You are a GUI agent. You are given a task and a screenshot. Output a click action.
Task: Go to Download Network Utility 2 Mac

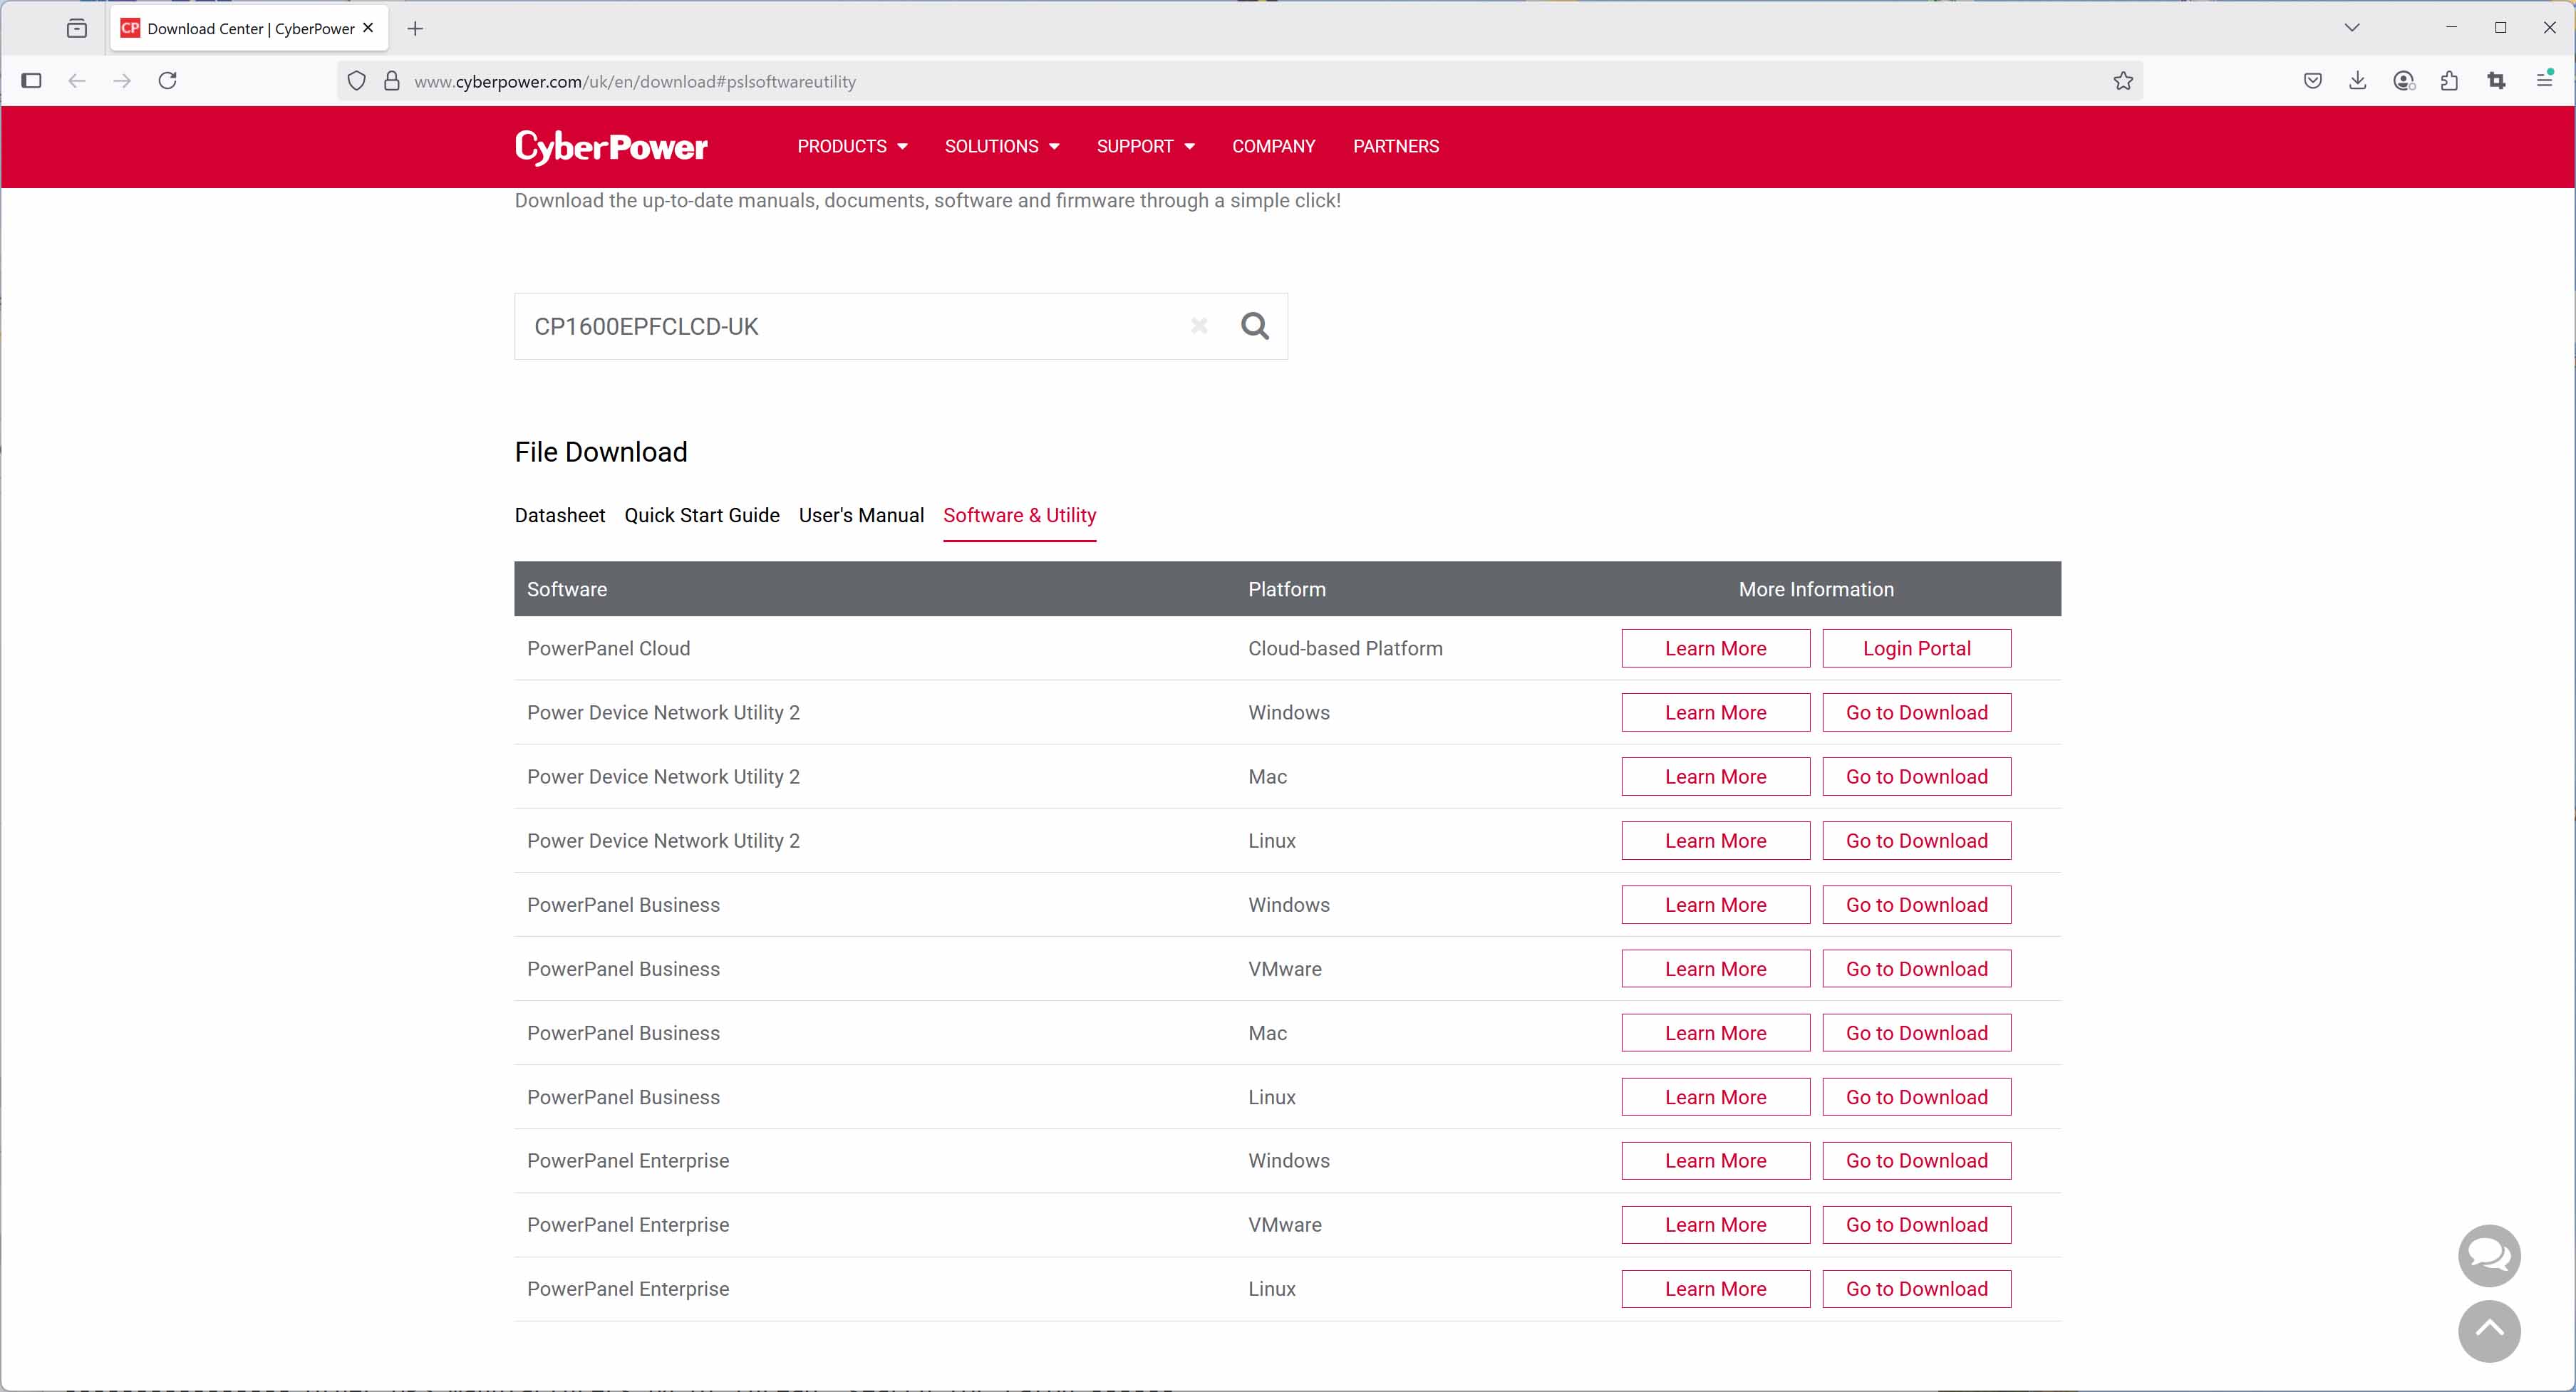click(x=1916, y=776)
